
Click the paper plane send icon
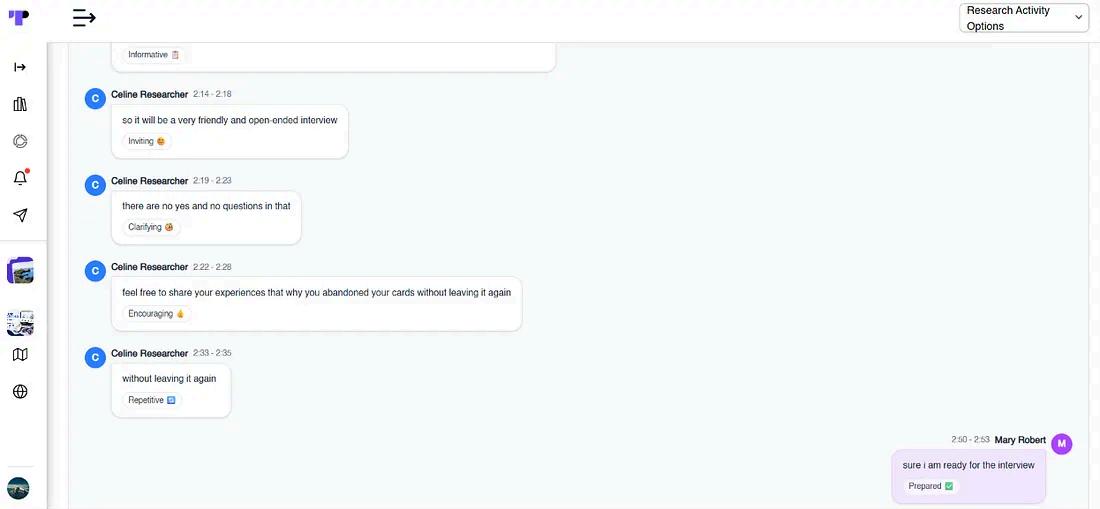coord(20,215)
